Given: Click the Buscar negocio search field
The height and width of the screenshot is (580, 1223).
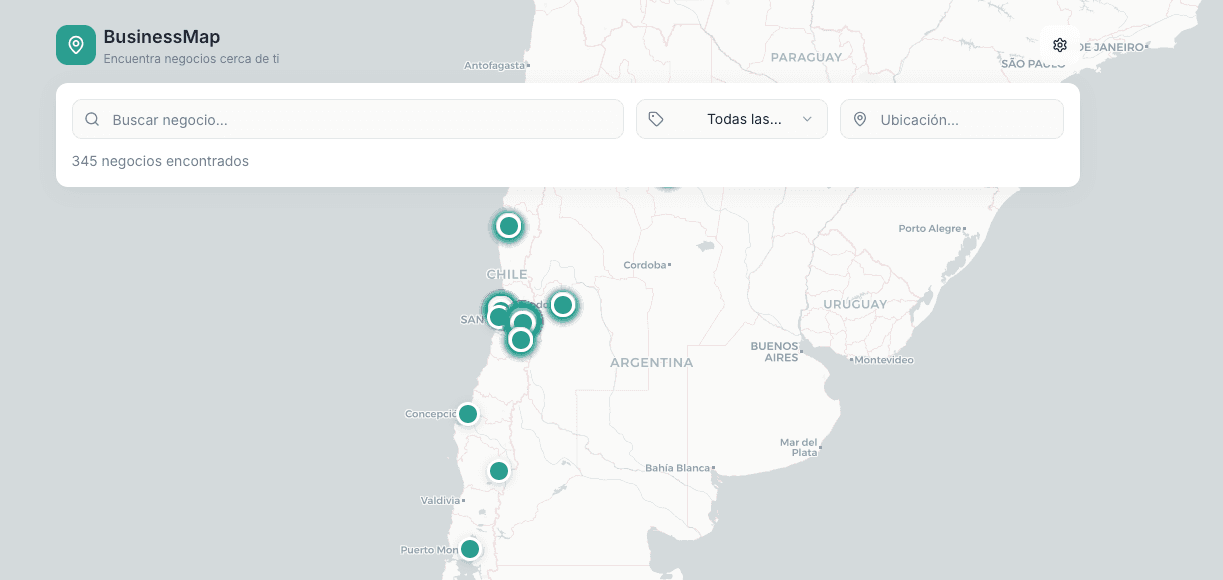Looking at the screenshot, I should click(x=347, y=118).
